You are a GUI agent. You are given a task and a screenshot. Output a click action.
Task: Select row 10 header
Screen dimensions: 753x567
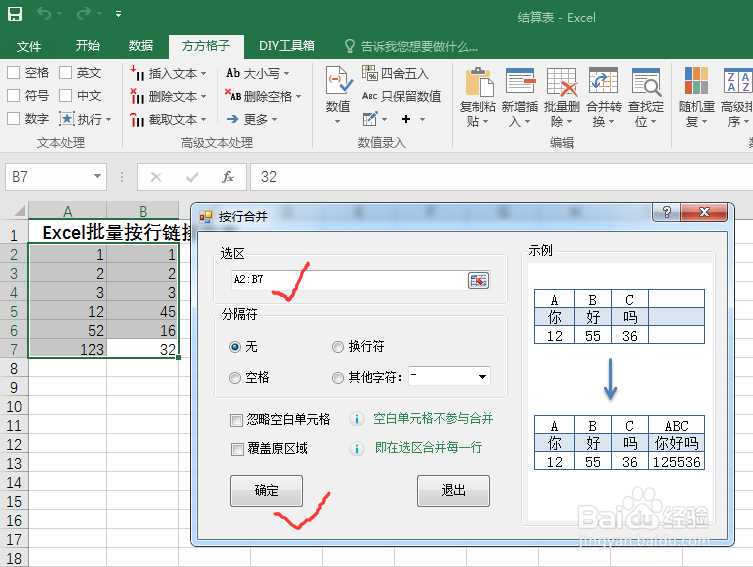click(x=14, y=406)
